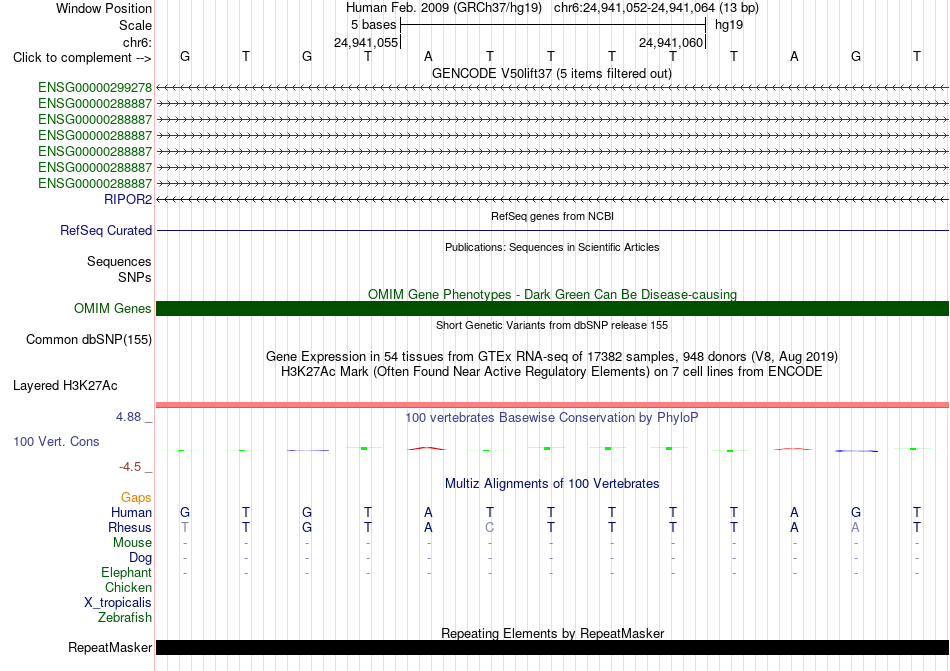Click the C base in the Rhesus row
950x671 pixels.
coord(490,527)
